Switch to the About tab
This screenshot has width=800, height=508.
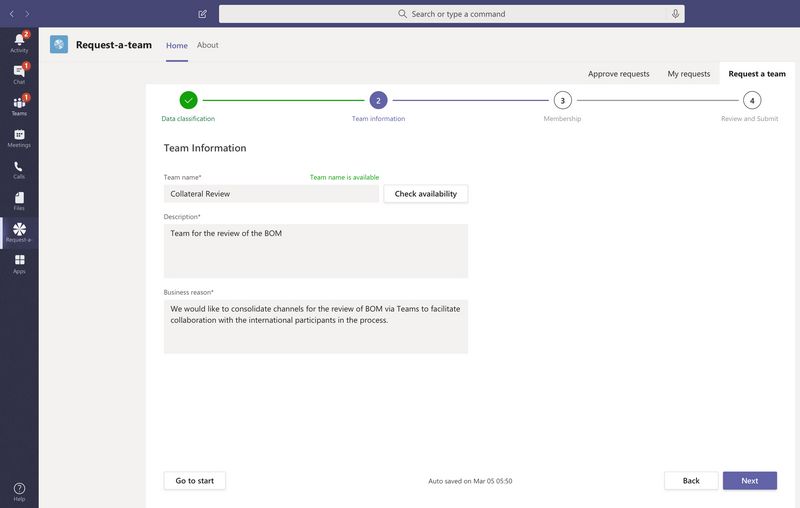point(207,45)
